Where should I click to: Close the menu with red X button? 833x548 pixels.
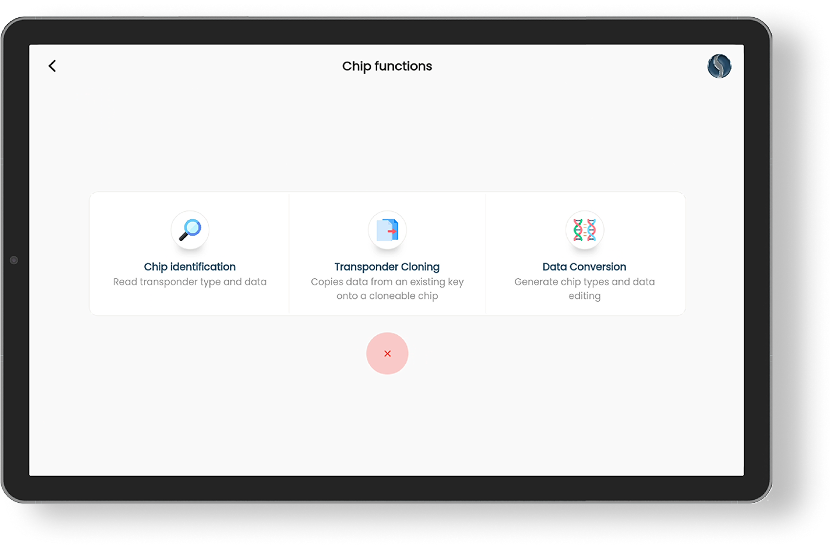pyautogui.click(x=387, y=354)
